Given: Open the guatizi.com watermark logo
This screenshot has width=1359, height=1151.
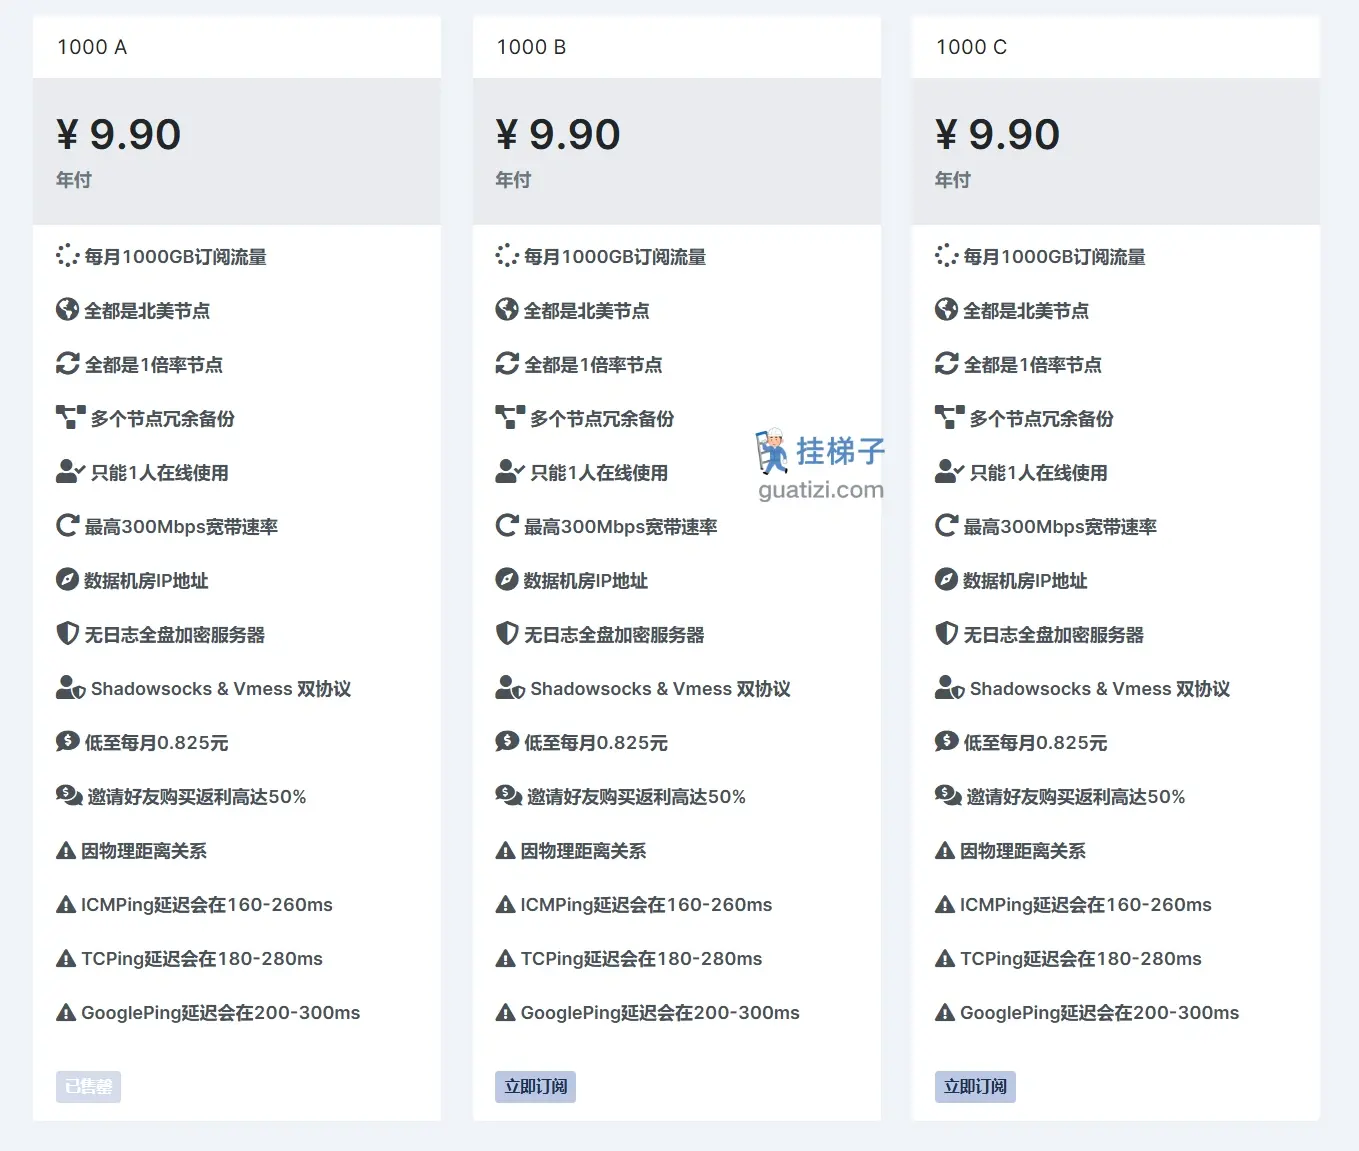Looking at the screenshot, I should click(821, 466).
